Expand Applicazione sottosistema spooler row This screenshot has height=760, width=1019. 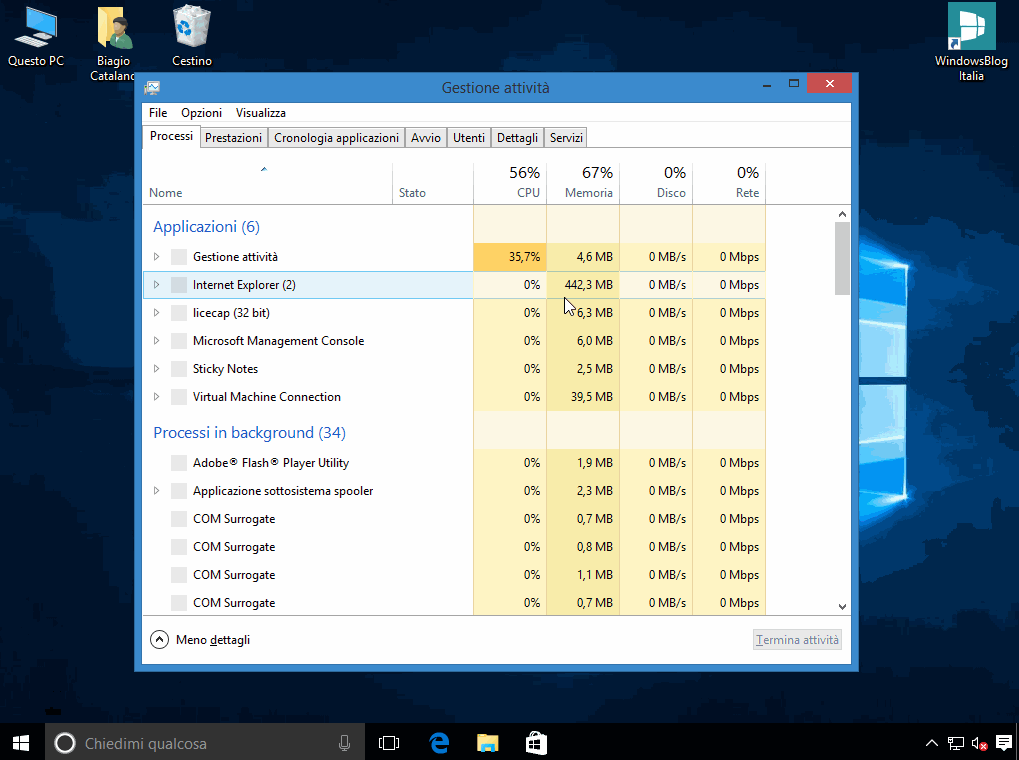click(157, 491)
